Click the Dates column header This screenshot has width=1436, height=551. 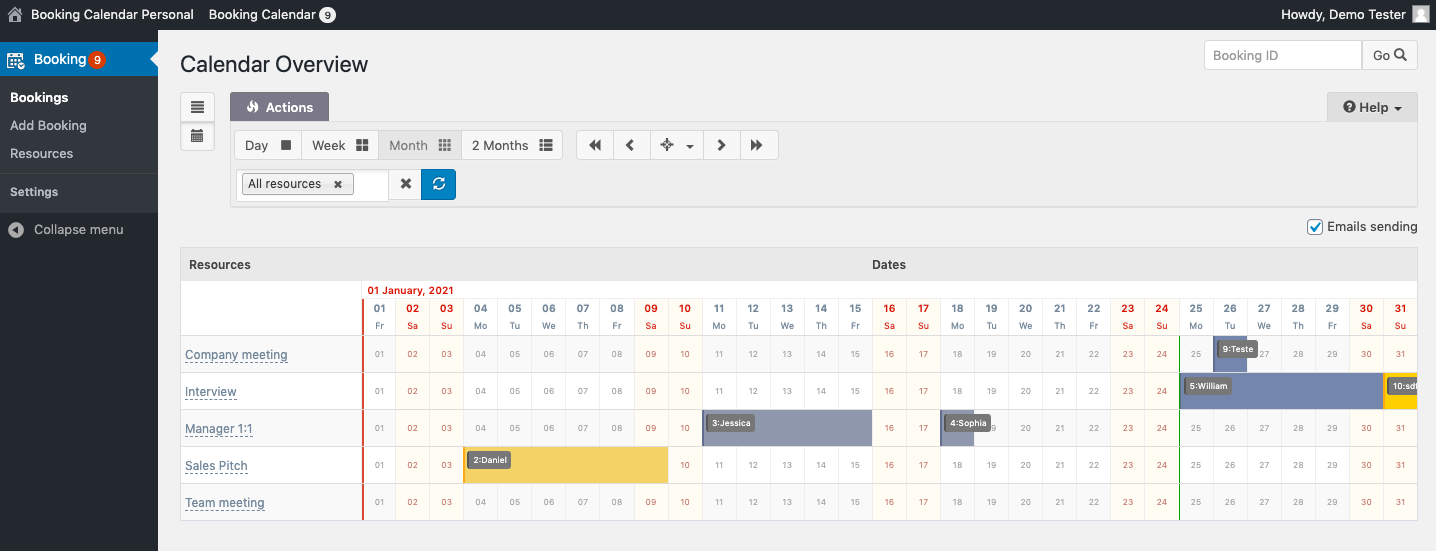click(889, 265)
